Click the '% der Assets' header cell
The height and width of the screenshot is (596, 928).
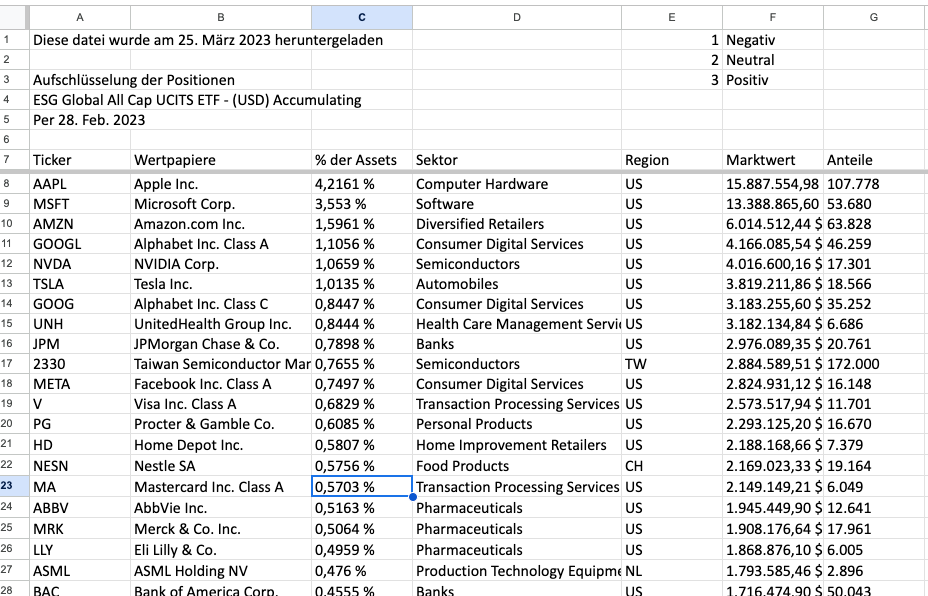[362, 160]
